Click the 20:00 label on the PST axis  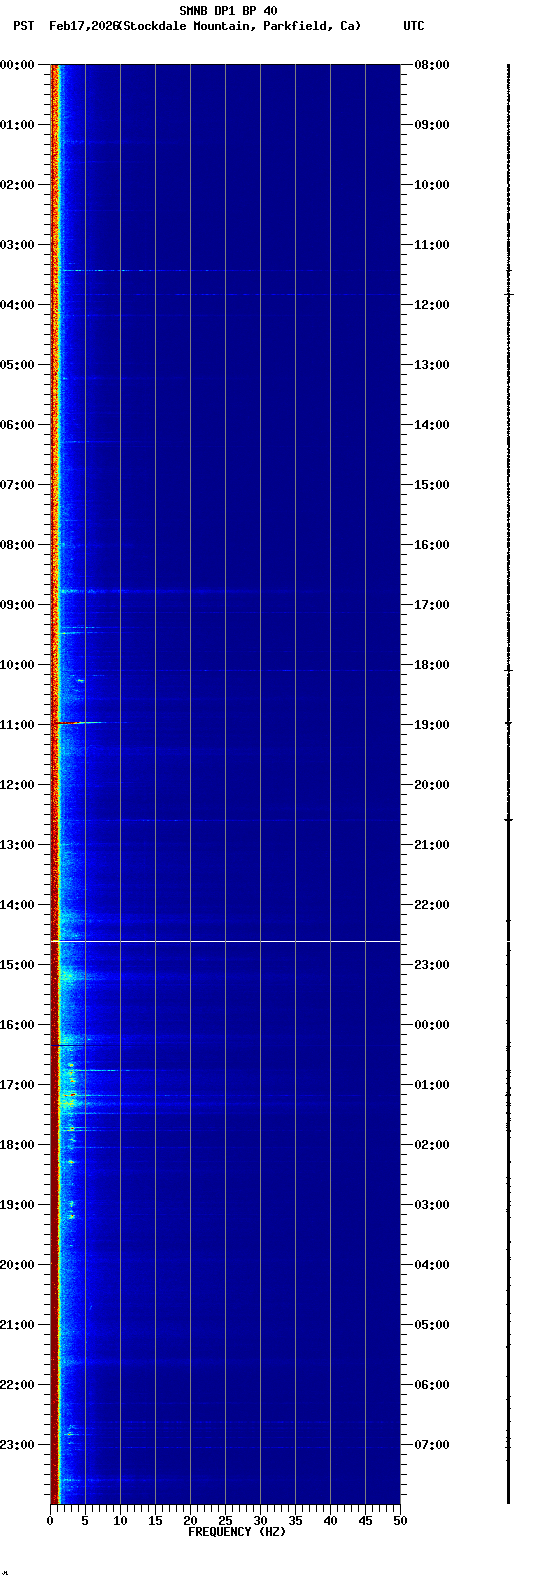click(18, 1265)
